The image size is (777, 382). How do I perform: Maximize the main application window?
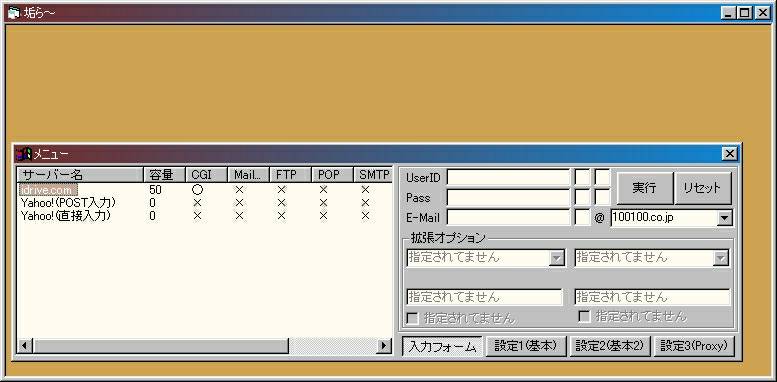(744, 13)
